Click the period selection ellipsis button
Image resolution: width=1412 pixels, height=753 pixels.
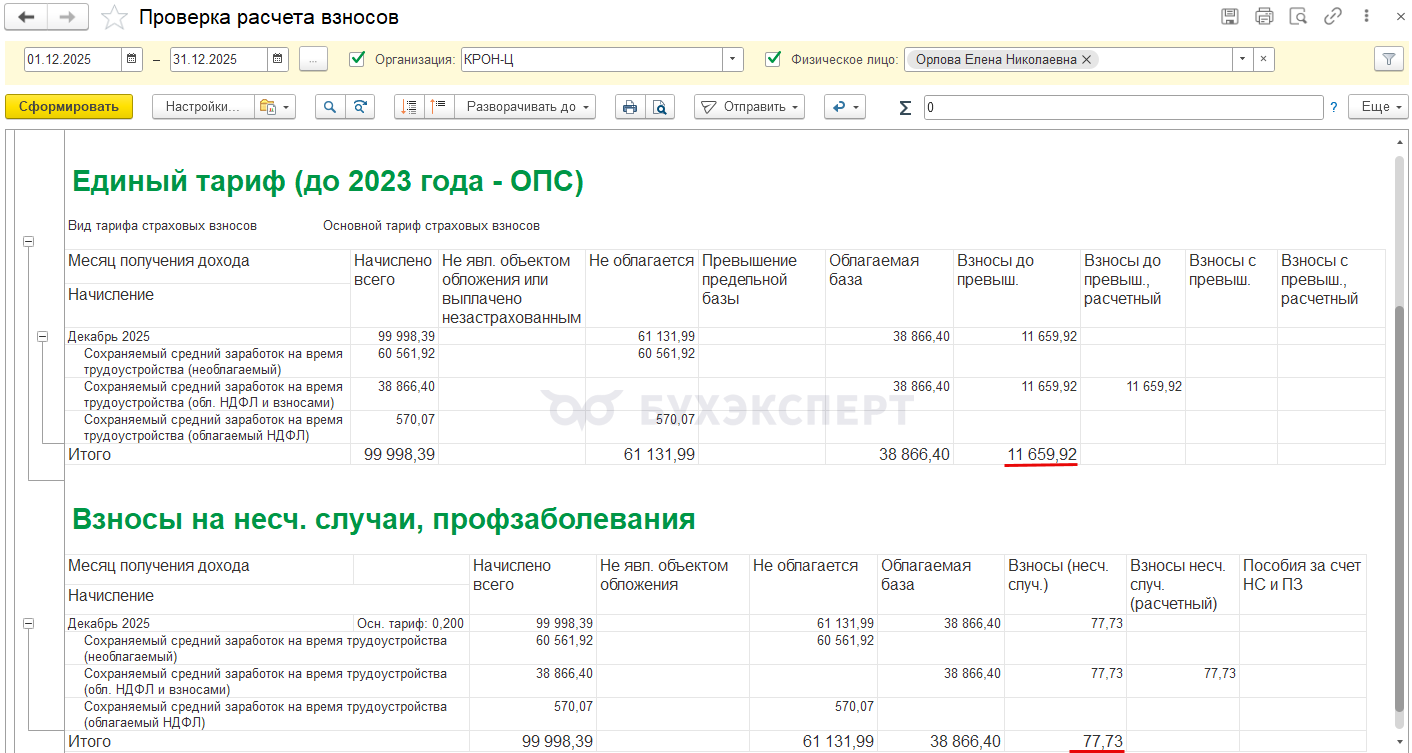tap(314, 59)
